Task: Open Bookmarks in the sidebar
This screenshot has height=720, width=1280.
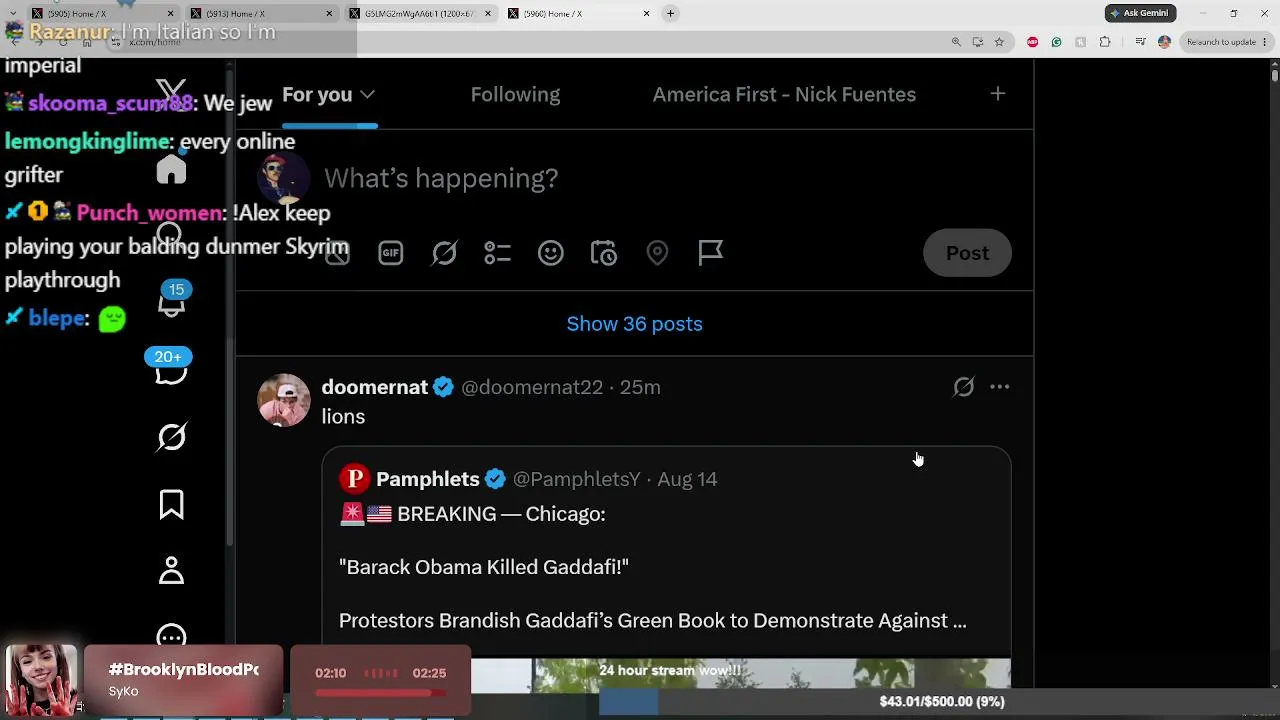Action: 171,504
